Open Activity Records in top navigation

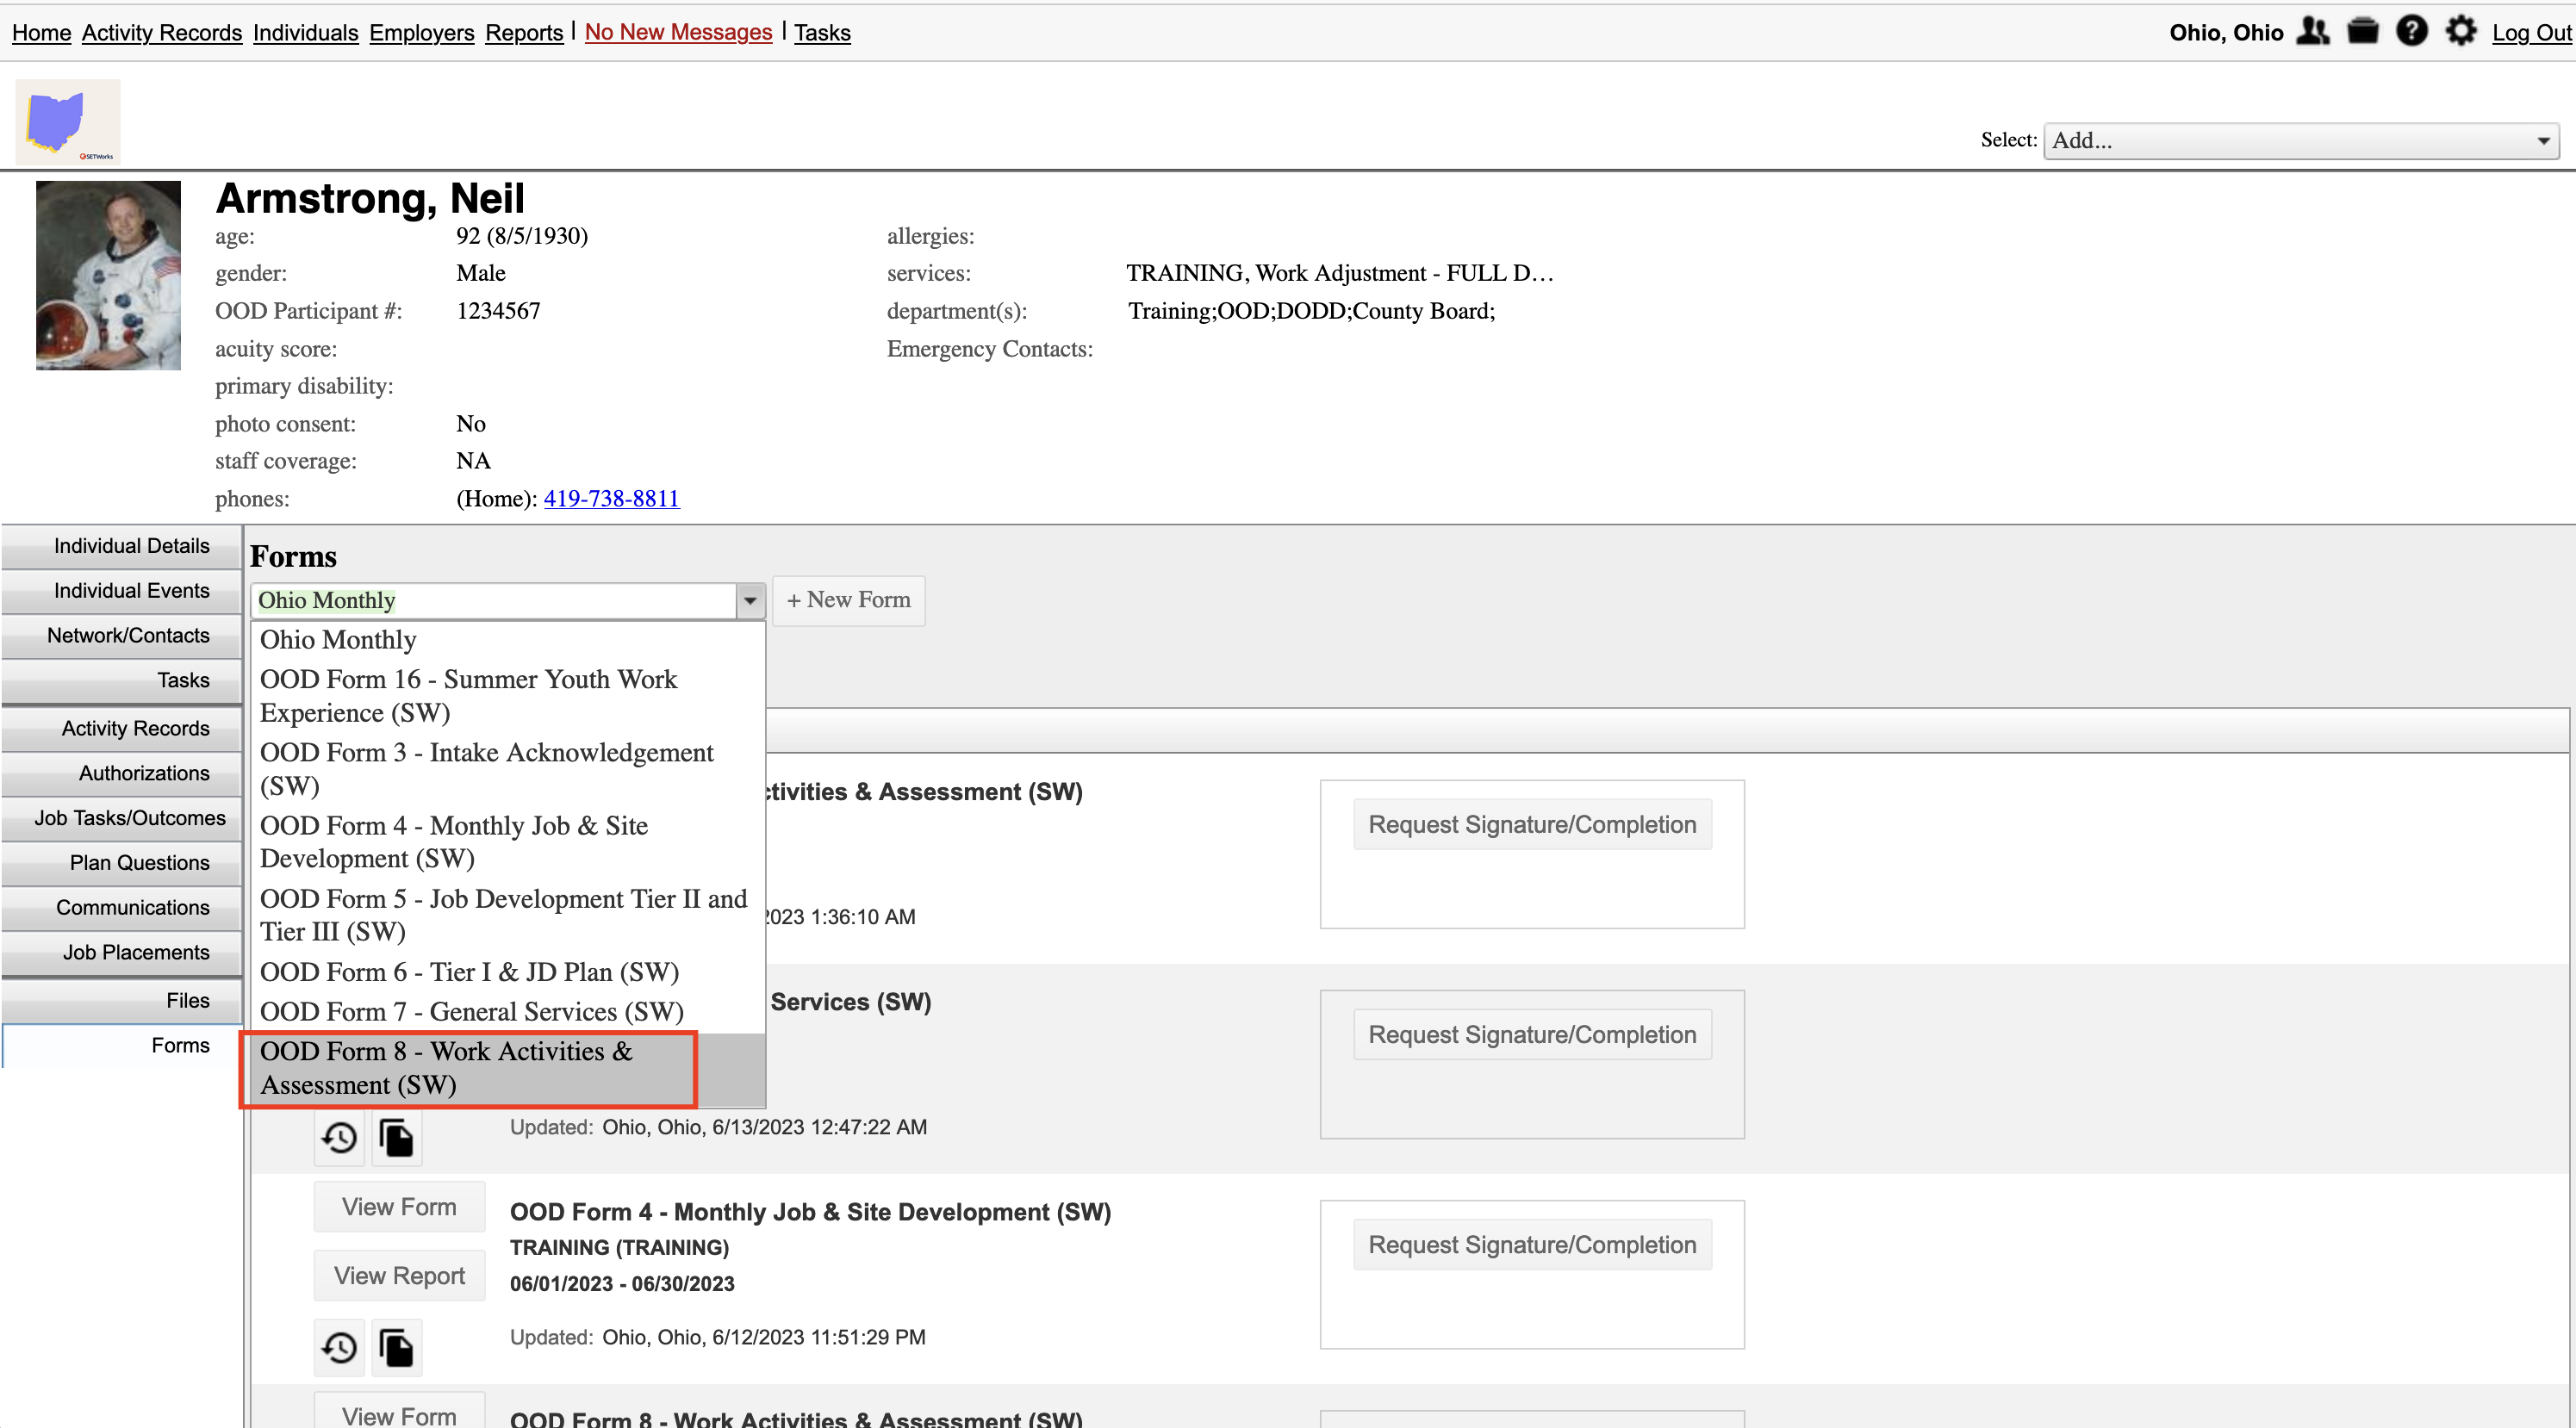point(162,32)
